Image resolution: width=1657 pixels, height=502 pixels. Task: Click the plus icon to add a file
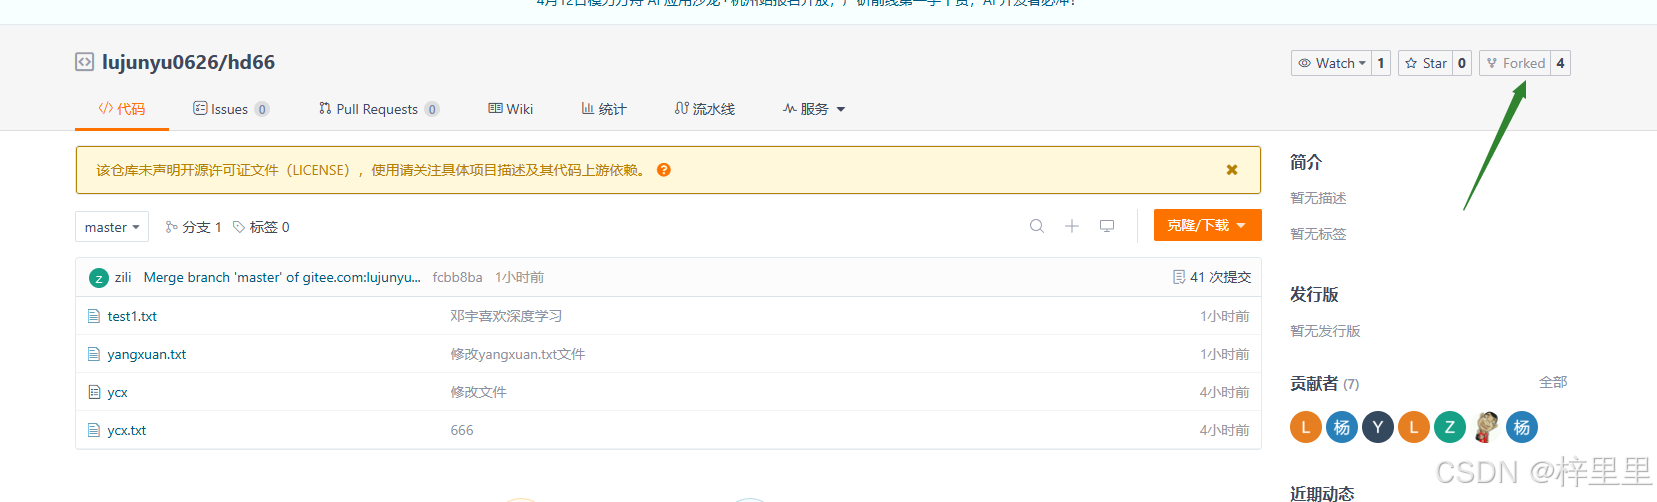pos(1072,226)
